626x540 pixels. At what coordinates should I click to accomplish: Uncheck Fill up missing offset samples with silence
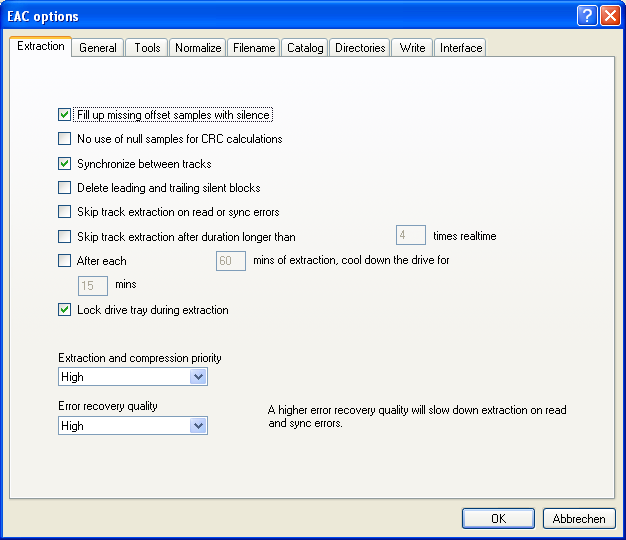(65, 115)
